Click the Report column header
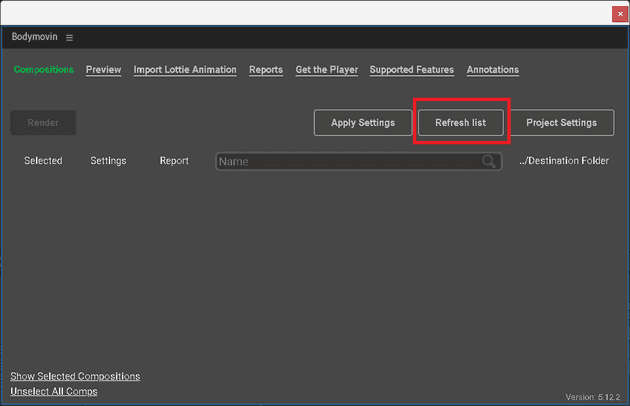 pyautogui.click(x=174, y=161)
